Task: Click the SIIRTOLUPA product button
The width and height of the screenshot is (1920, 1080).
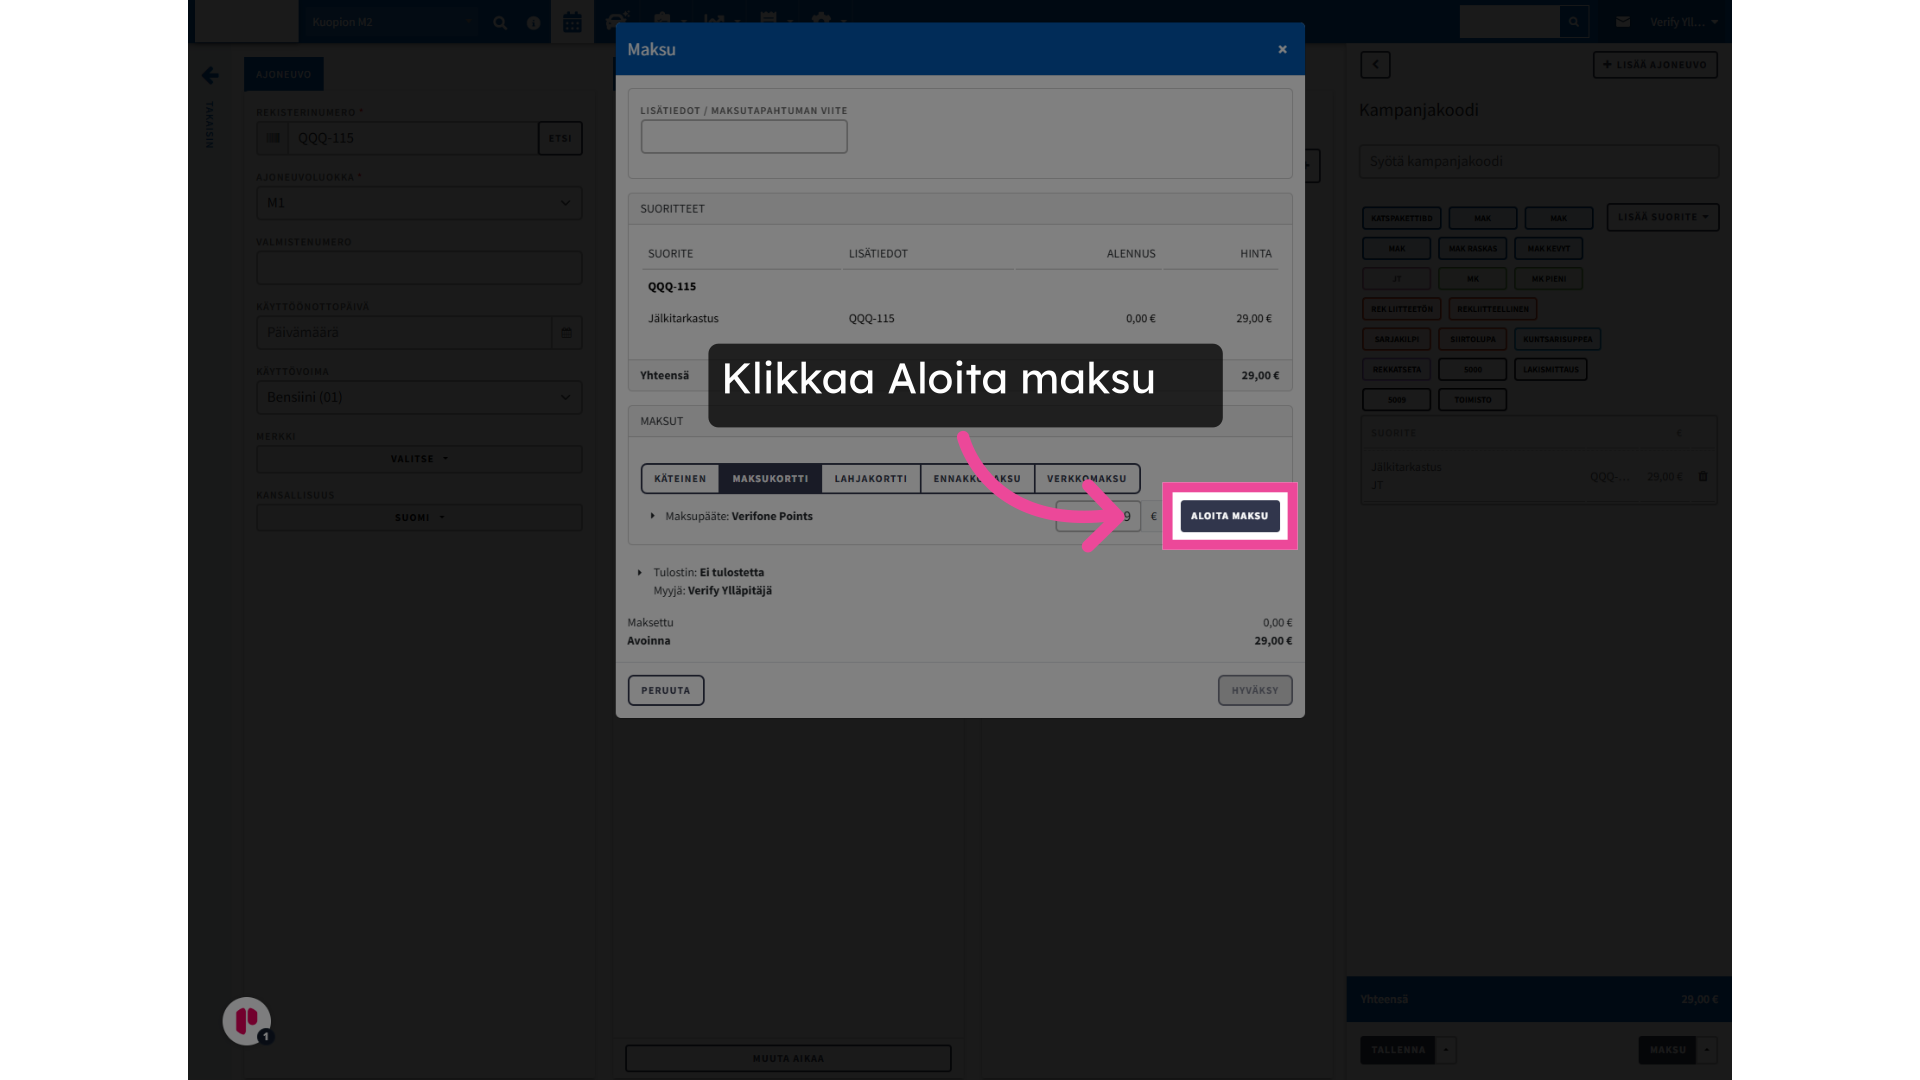Action: tap(1472, 339)
